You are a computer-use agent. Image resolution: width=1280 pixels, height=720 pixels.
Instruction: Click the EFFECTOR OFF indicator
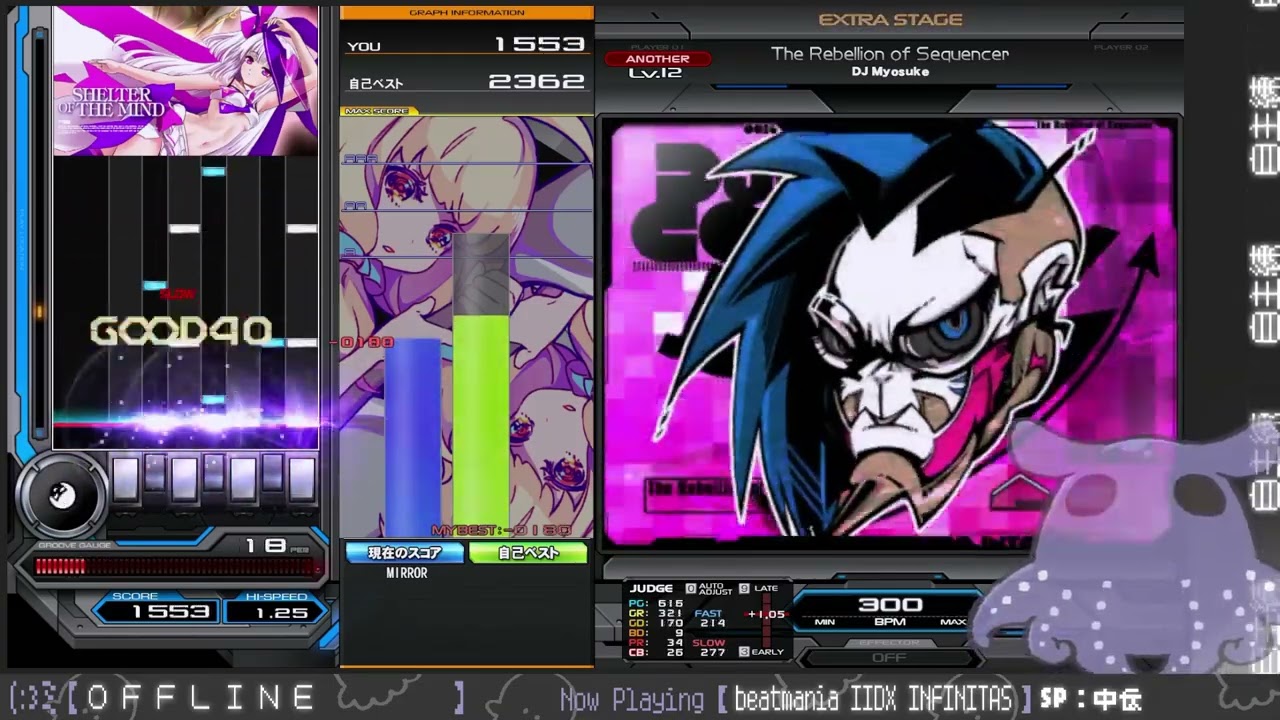point(889,657)
